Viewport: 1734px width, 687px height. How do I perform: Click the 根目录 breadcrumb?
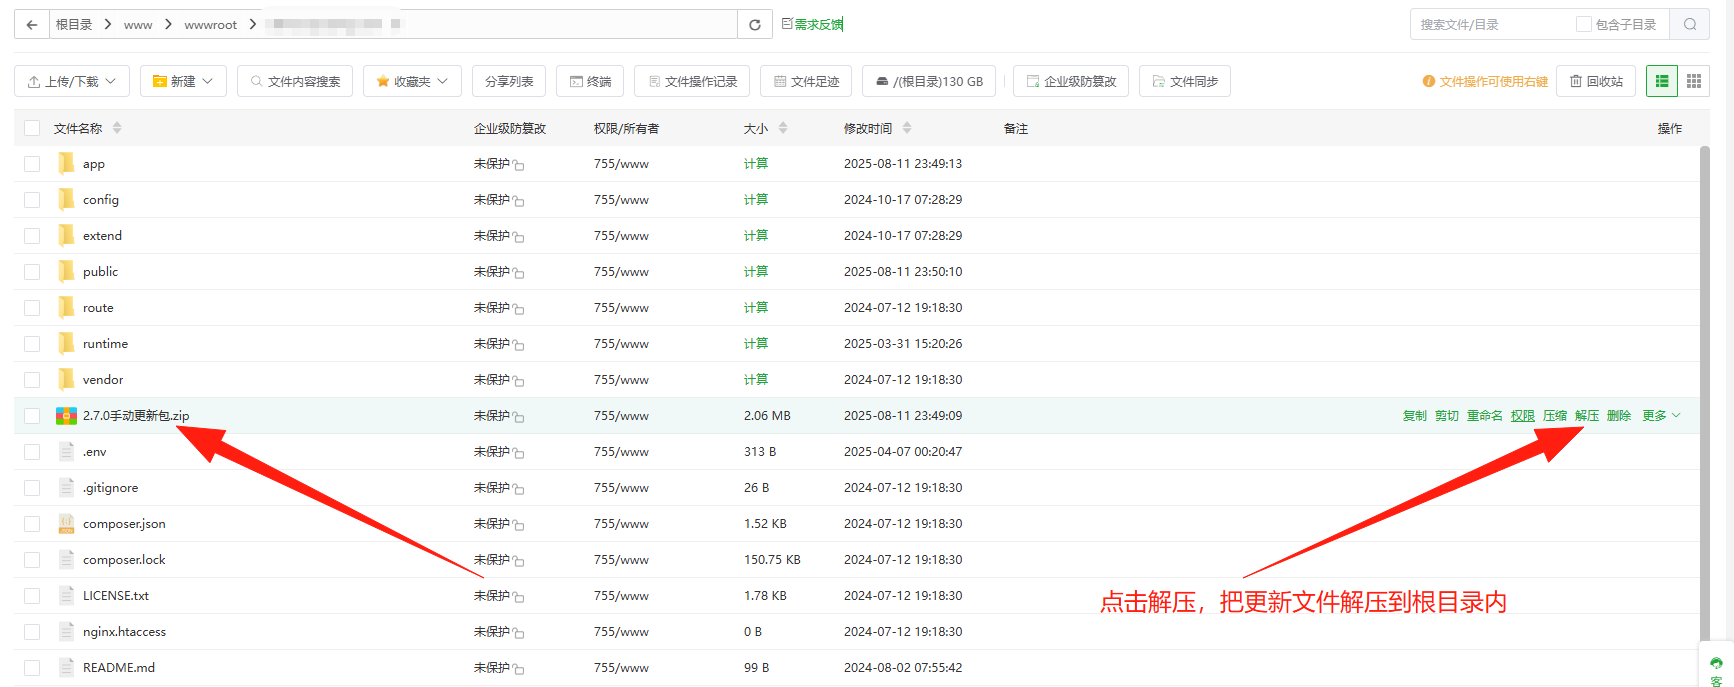click(x=74, y=25)
